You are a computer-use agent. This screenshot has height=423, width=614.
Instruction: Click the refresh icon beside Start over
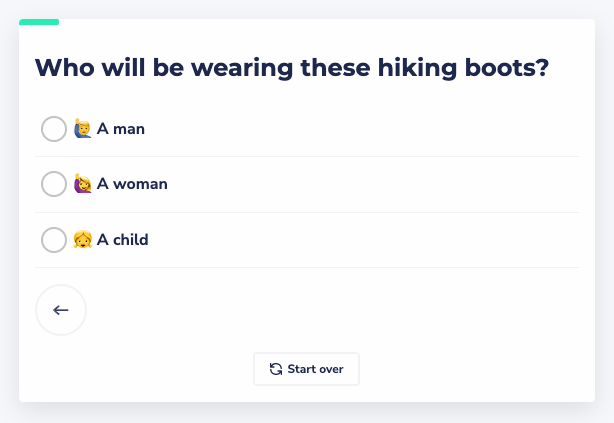[276, 369]
